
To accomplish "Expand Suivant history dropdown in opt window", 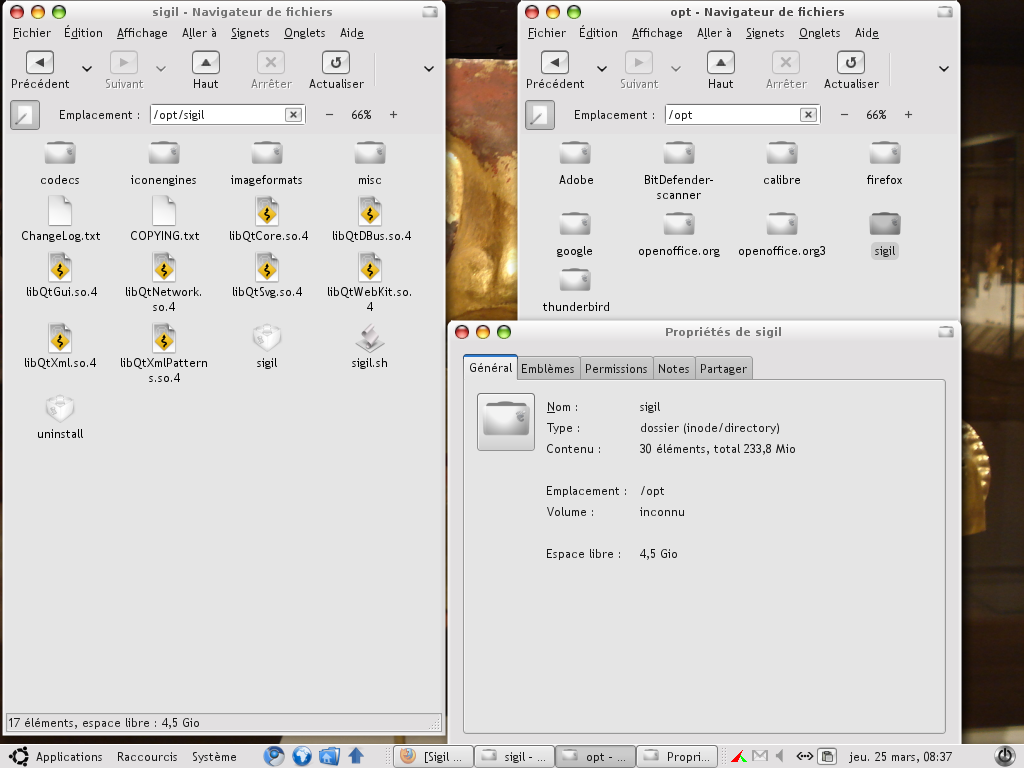I will 676,69.
